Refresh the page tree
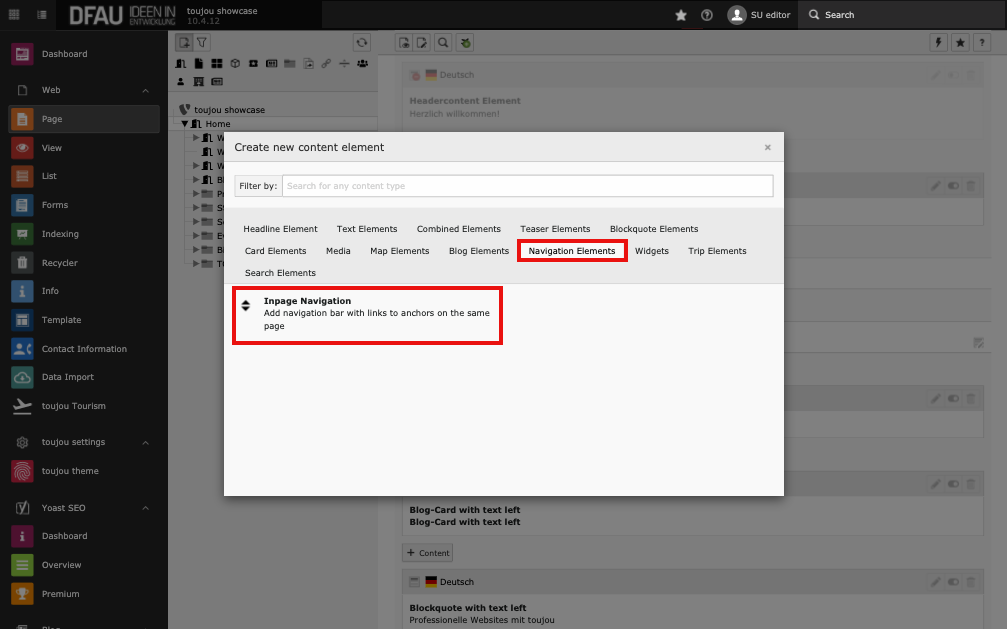Image resolution: width=1007 pixels, height=629 pixels. [x=362, y=43]
